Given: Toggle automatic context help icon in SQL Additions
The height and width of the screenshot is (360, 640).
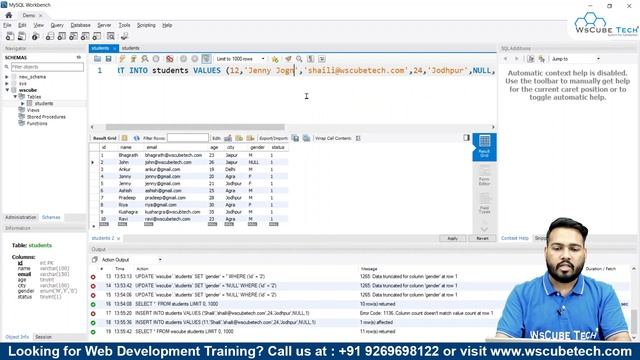Looking at the screenshot, I should pos(542,59).
